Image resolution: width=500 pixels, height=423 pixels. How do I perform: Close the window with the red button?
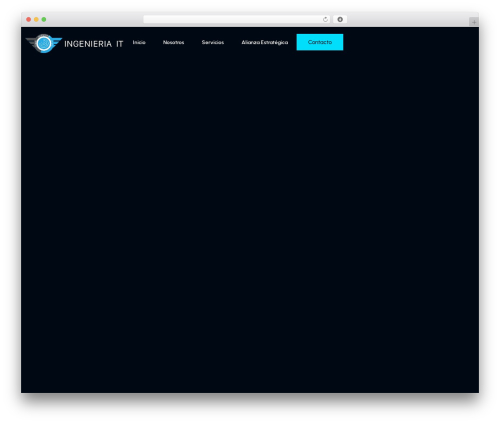click(x=29, y=19)
